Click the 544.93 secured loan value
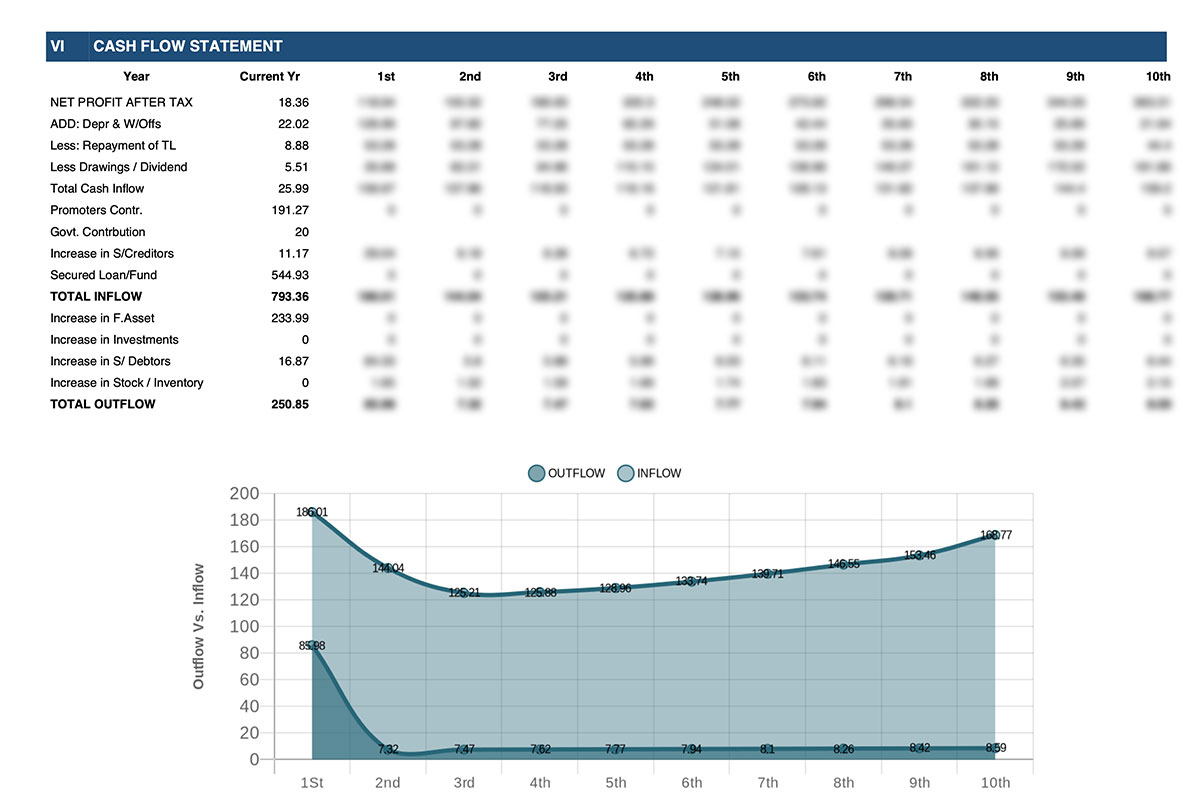Image resolution: width=1200 pixels, height=800 pixels. tap(290, 275)
